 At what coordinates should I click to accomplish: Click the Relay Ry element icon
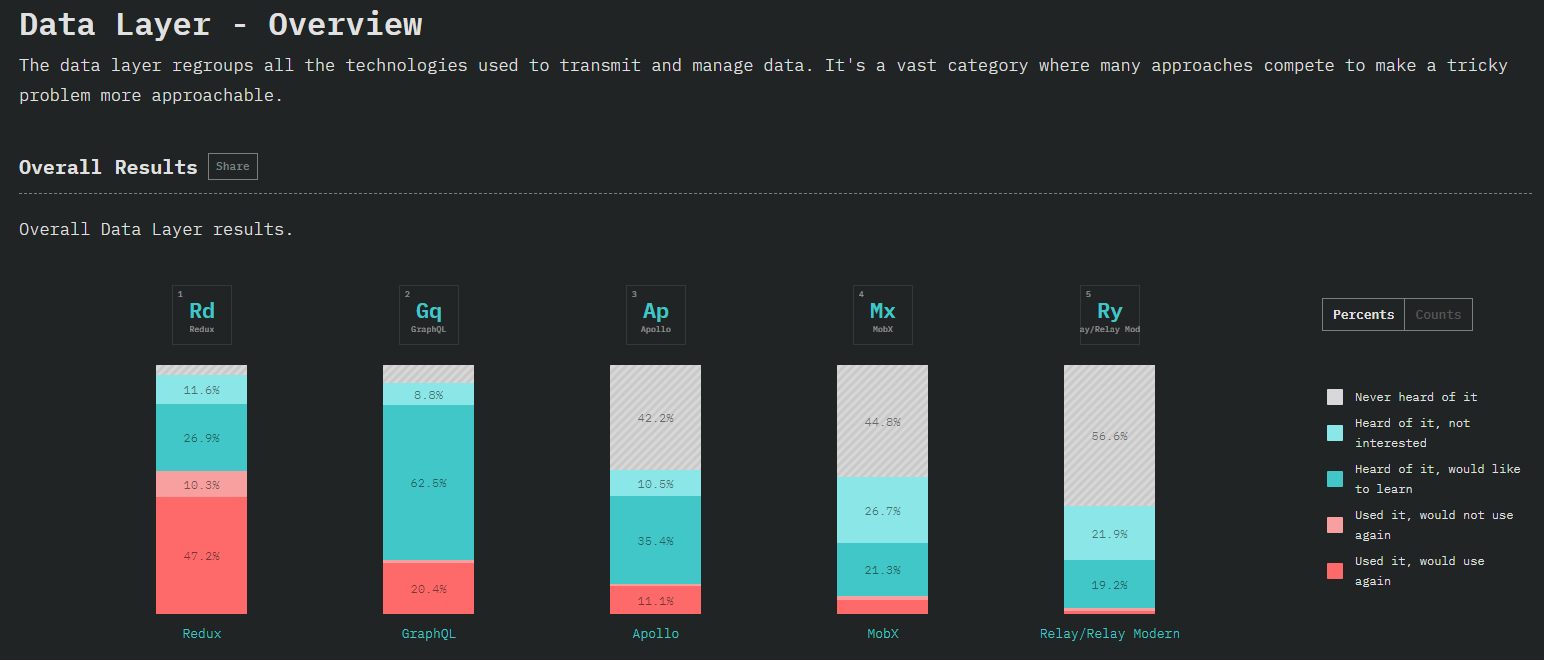tap(1110, 315)
